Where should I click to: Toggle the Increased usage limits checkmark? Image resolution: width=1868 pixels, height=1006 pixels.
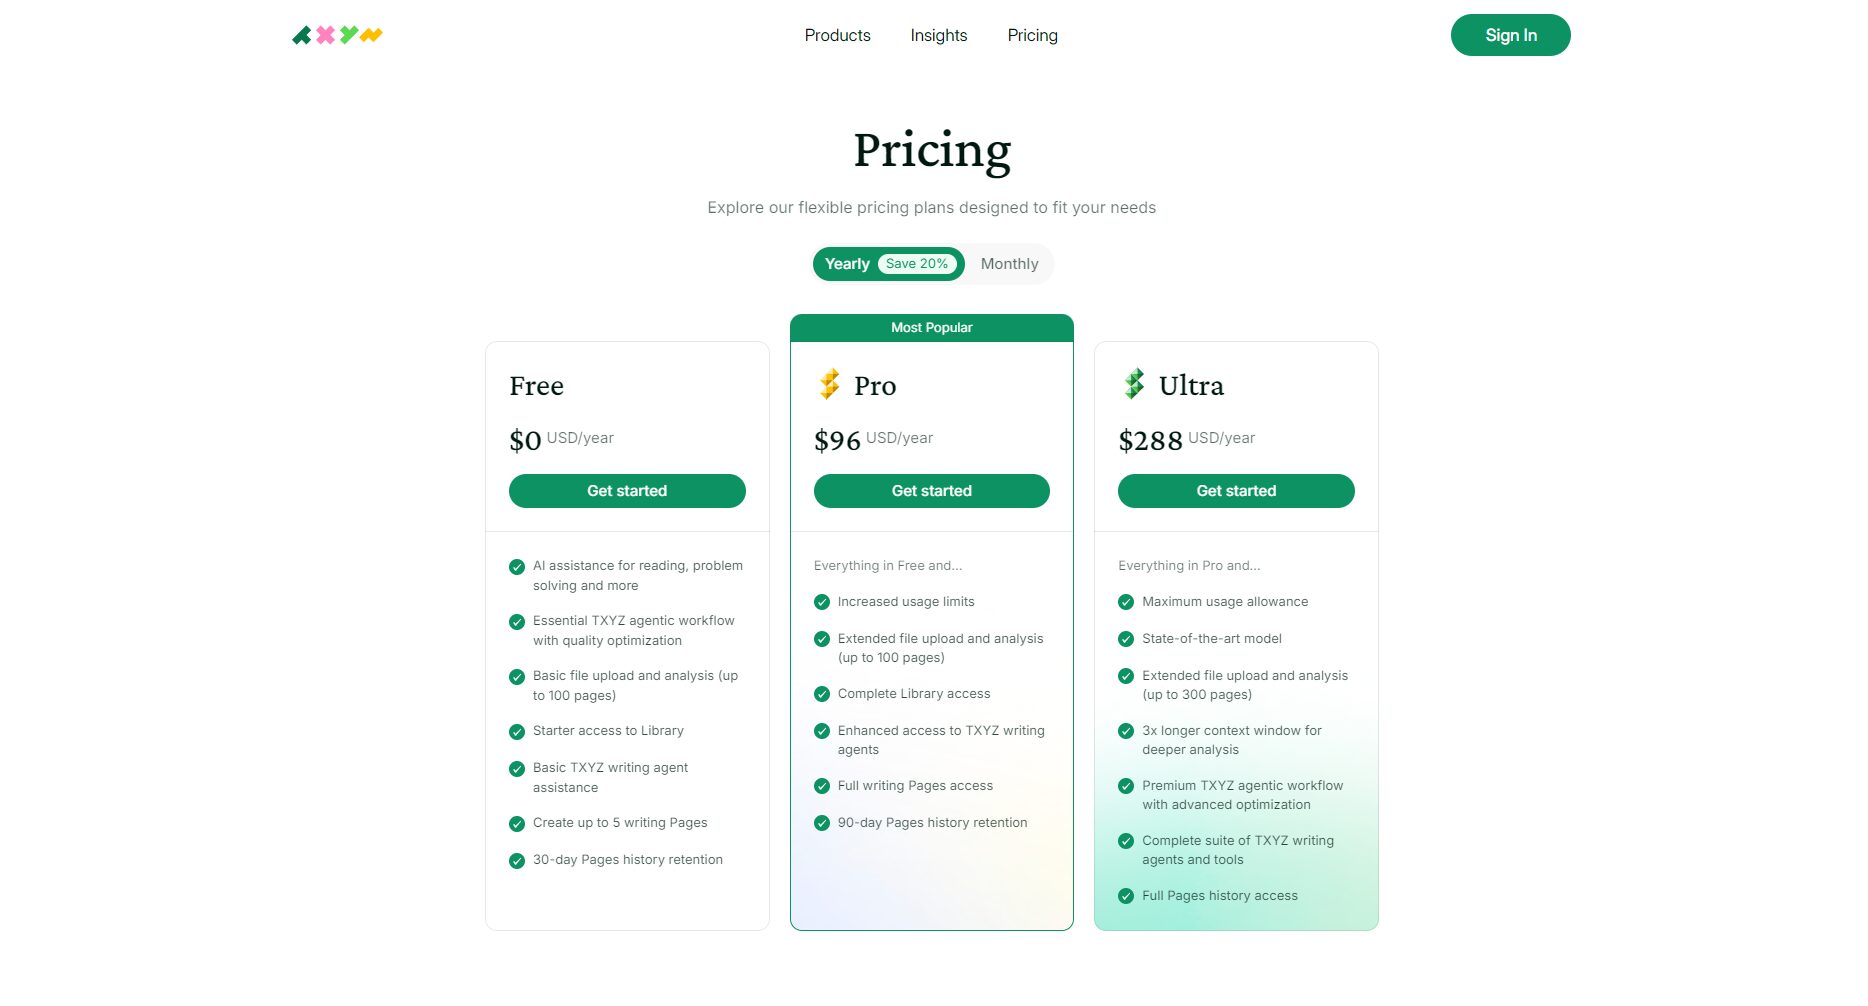(822, 601)
